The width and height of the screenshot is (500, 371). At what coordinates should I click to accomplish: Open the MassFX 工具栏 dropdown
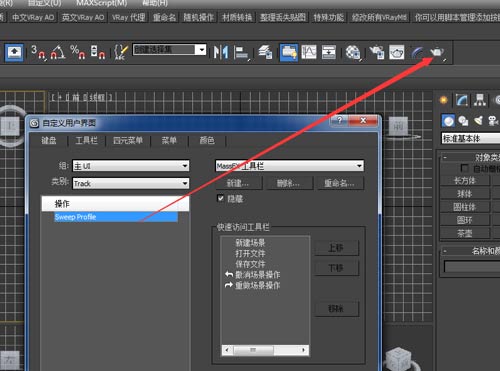point(290,166)
